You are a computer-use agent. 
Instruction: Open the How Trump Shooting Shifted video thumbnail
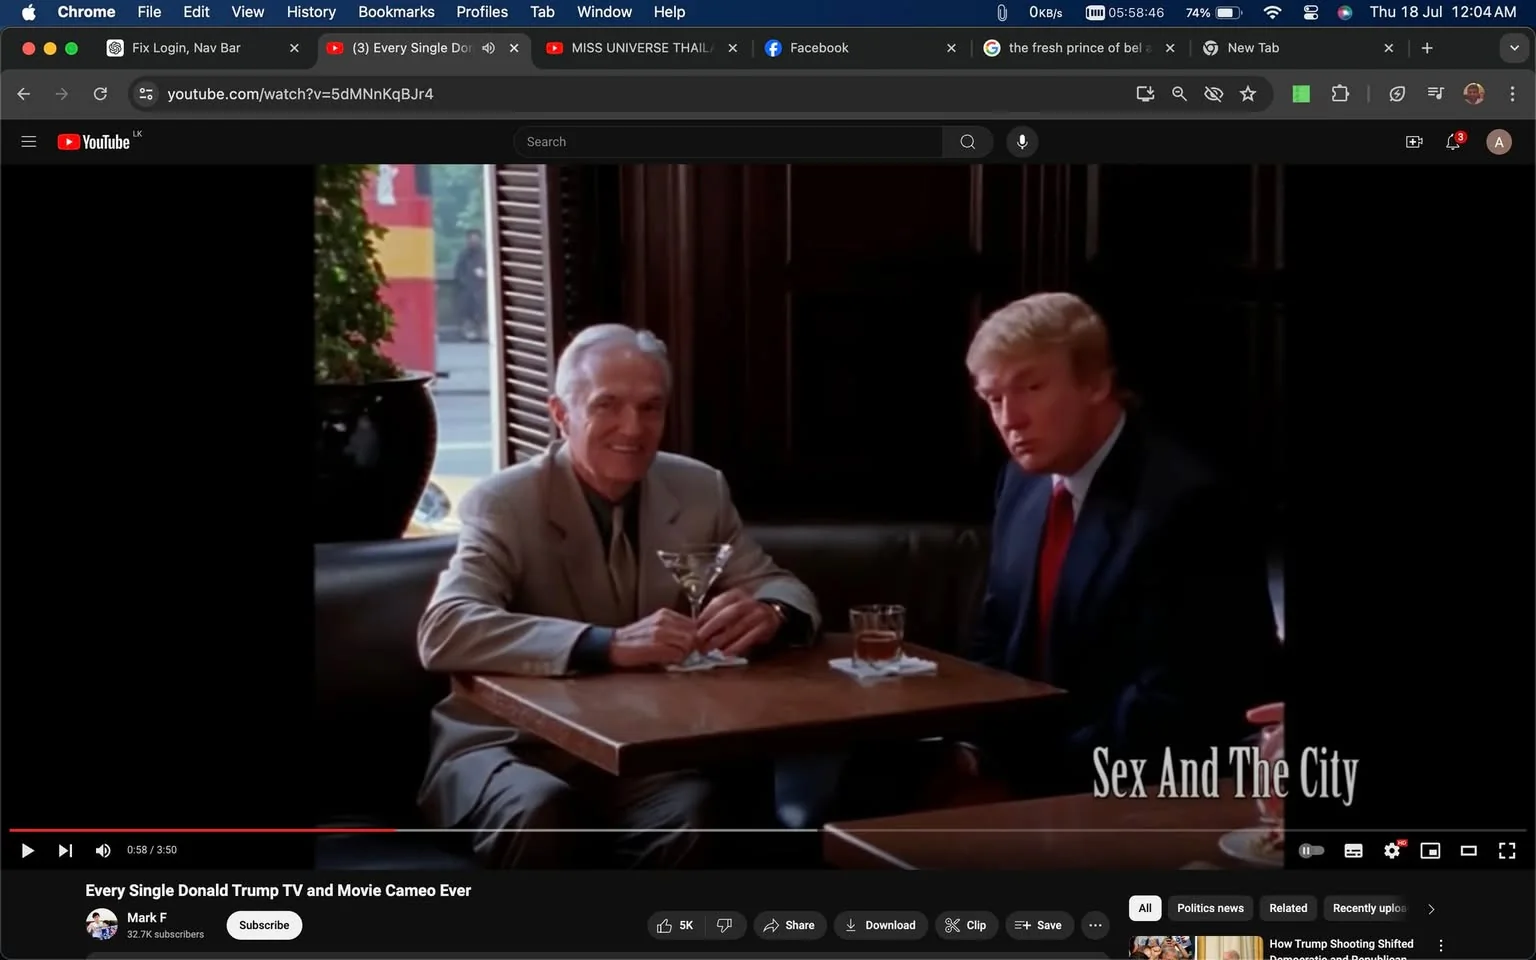[x=1196, y=948]
